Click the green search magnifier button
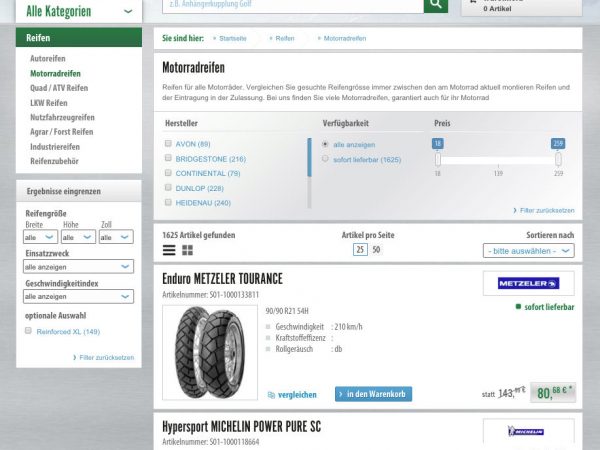Viewport: 600px width, 450px height. (x=435, y=5)
